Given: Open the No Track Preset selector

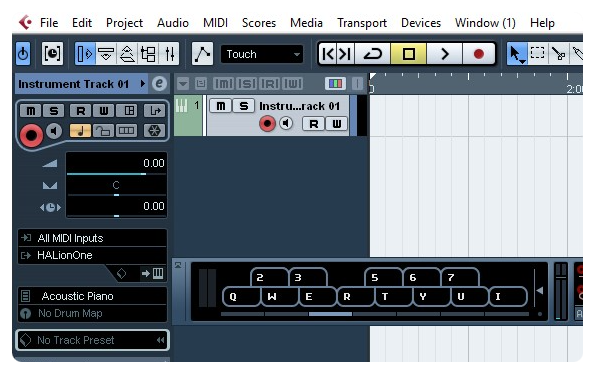Looking at the screenshot, I should click(x=93, y=340).
